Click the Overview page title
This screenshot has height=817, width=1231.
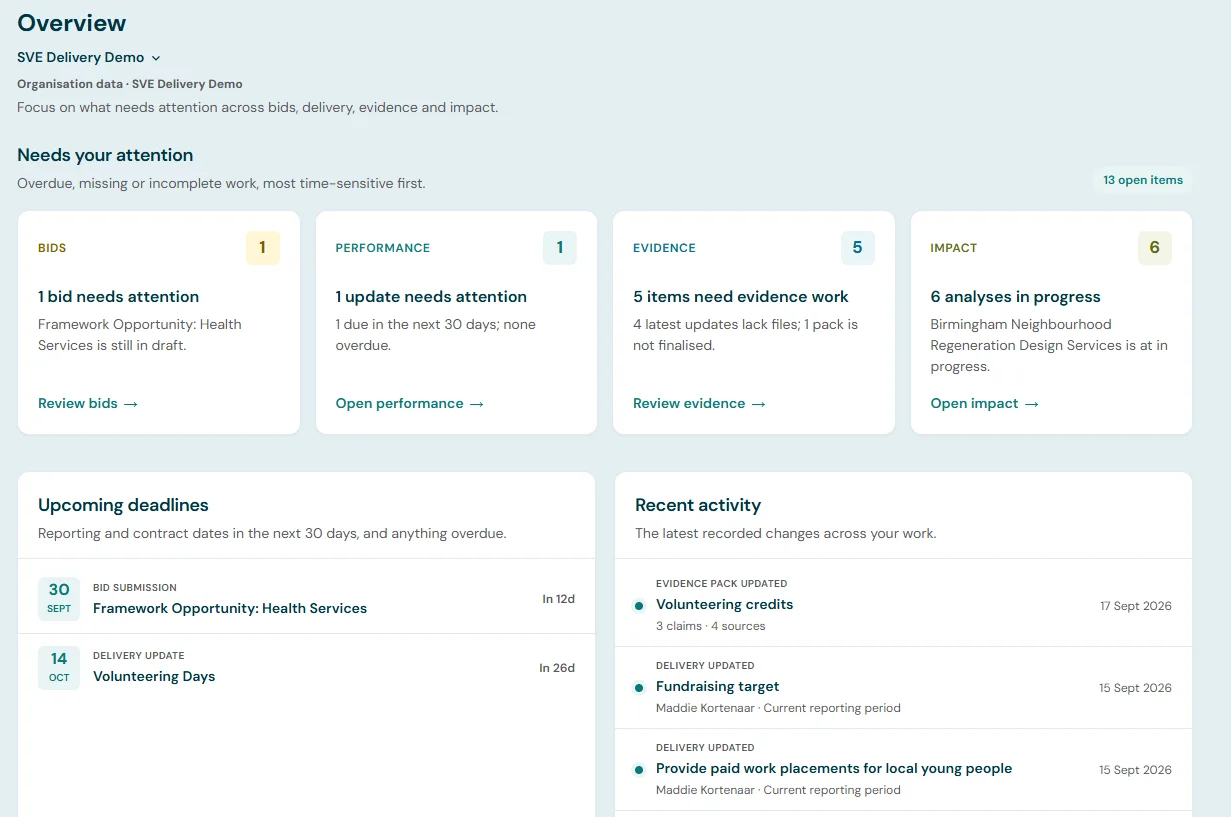(x=72, y=23)
